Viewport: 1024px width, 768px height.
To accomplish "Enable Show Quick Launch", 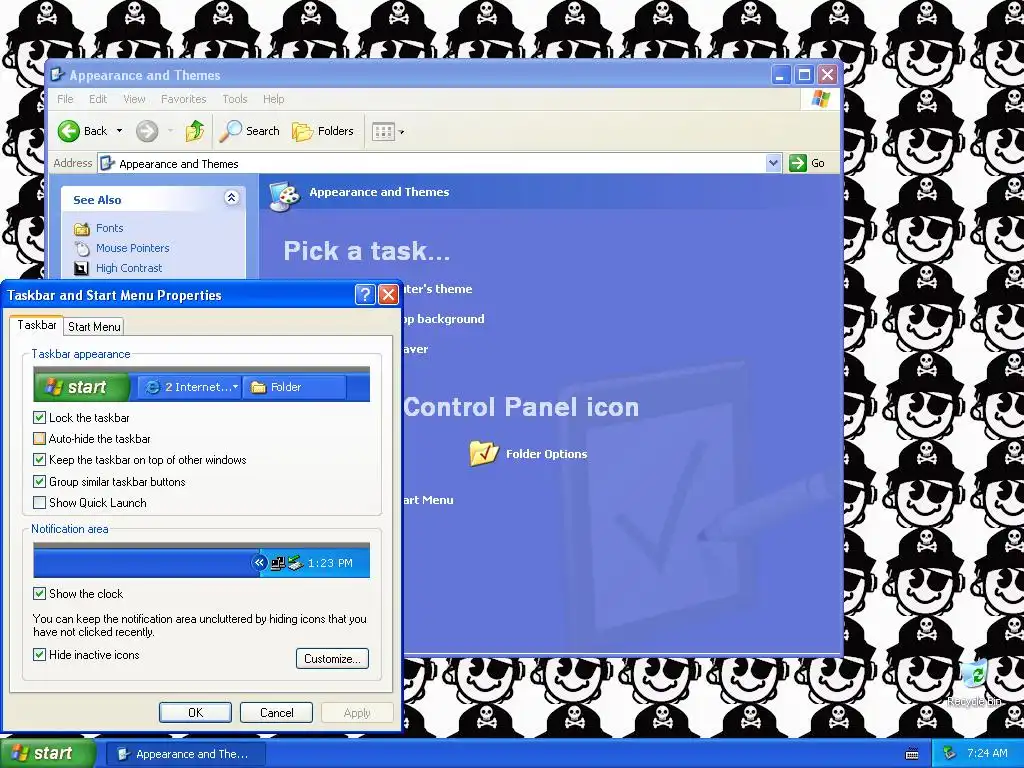I will [39, 503].
